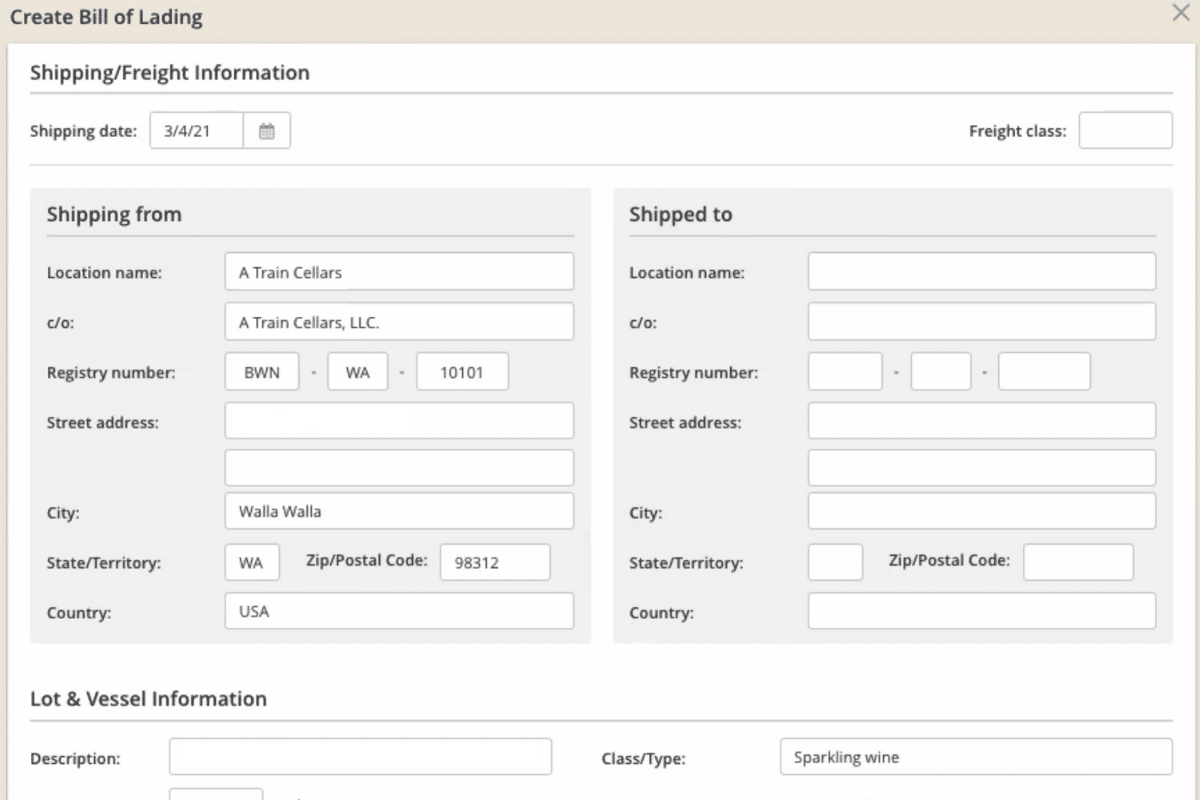Click the Freight class input box
The image size is (1200, 800).
coord(1125,131)
